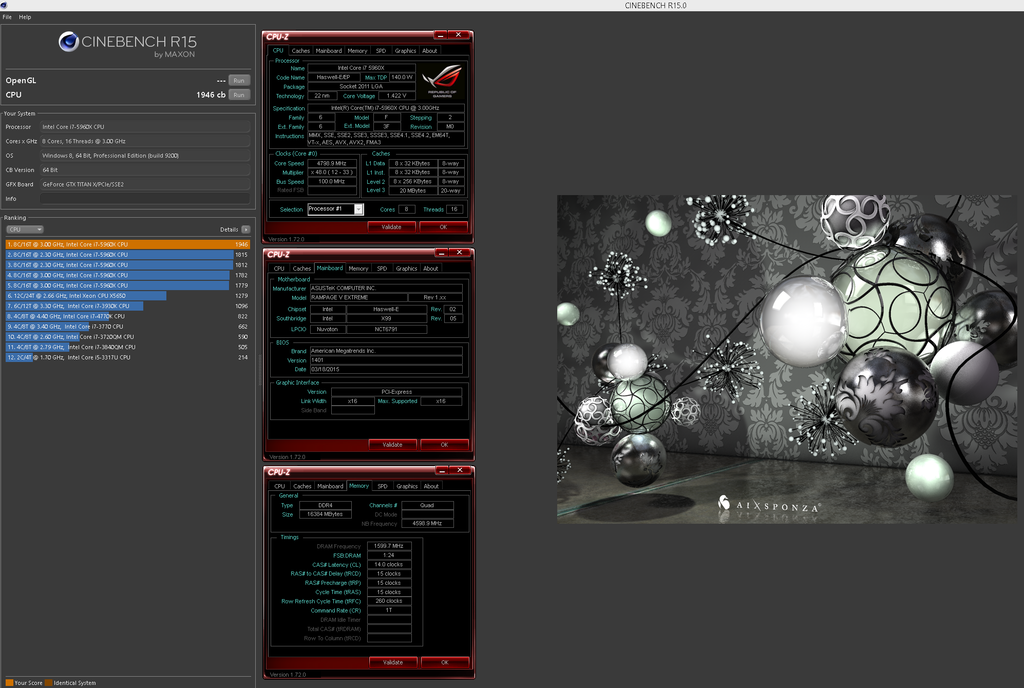The height and width of the screenshot is (688, 1024).
Task: Select the i7-4770K ranking row
Action: (x=127, y=316)
